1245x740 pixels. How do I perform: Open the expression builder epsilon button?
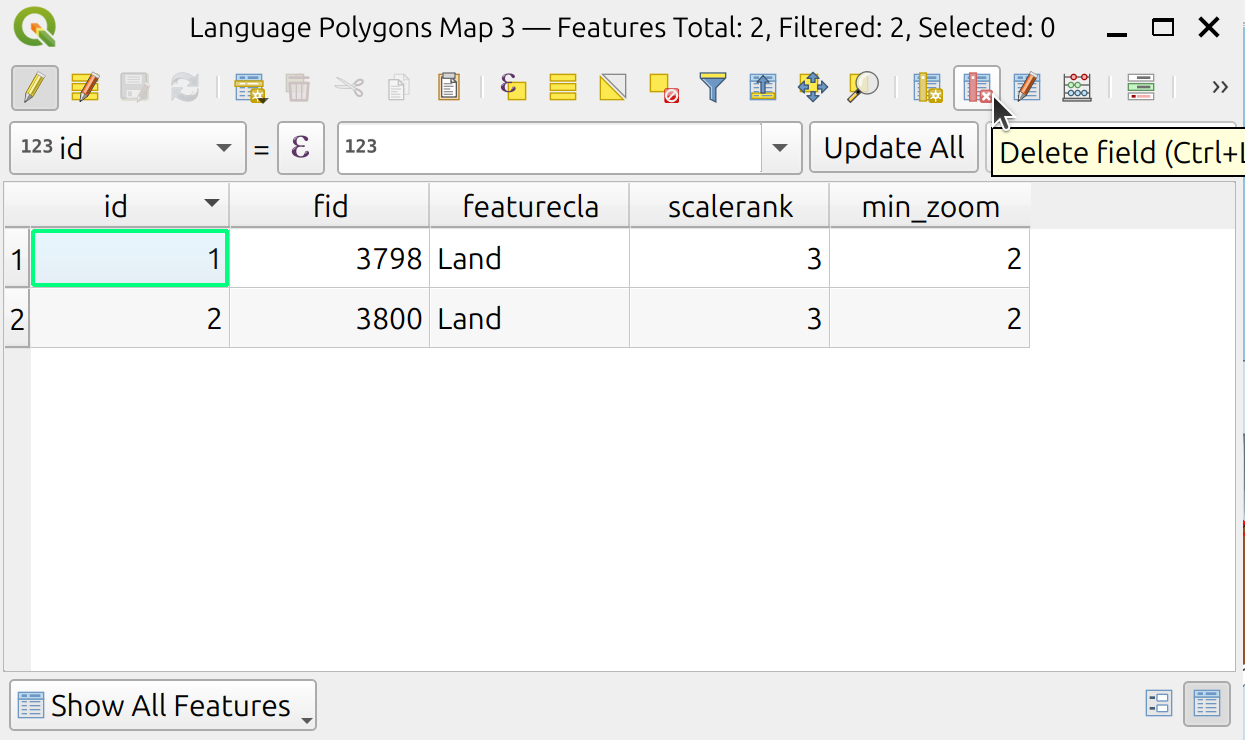pos(300,149)
